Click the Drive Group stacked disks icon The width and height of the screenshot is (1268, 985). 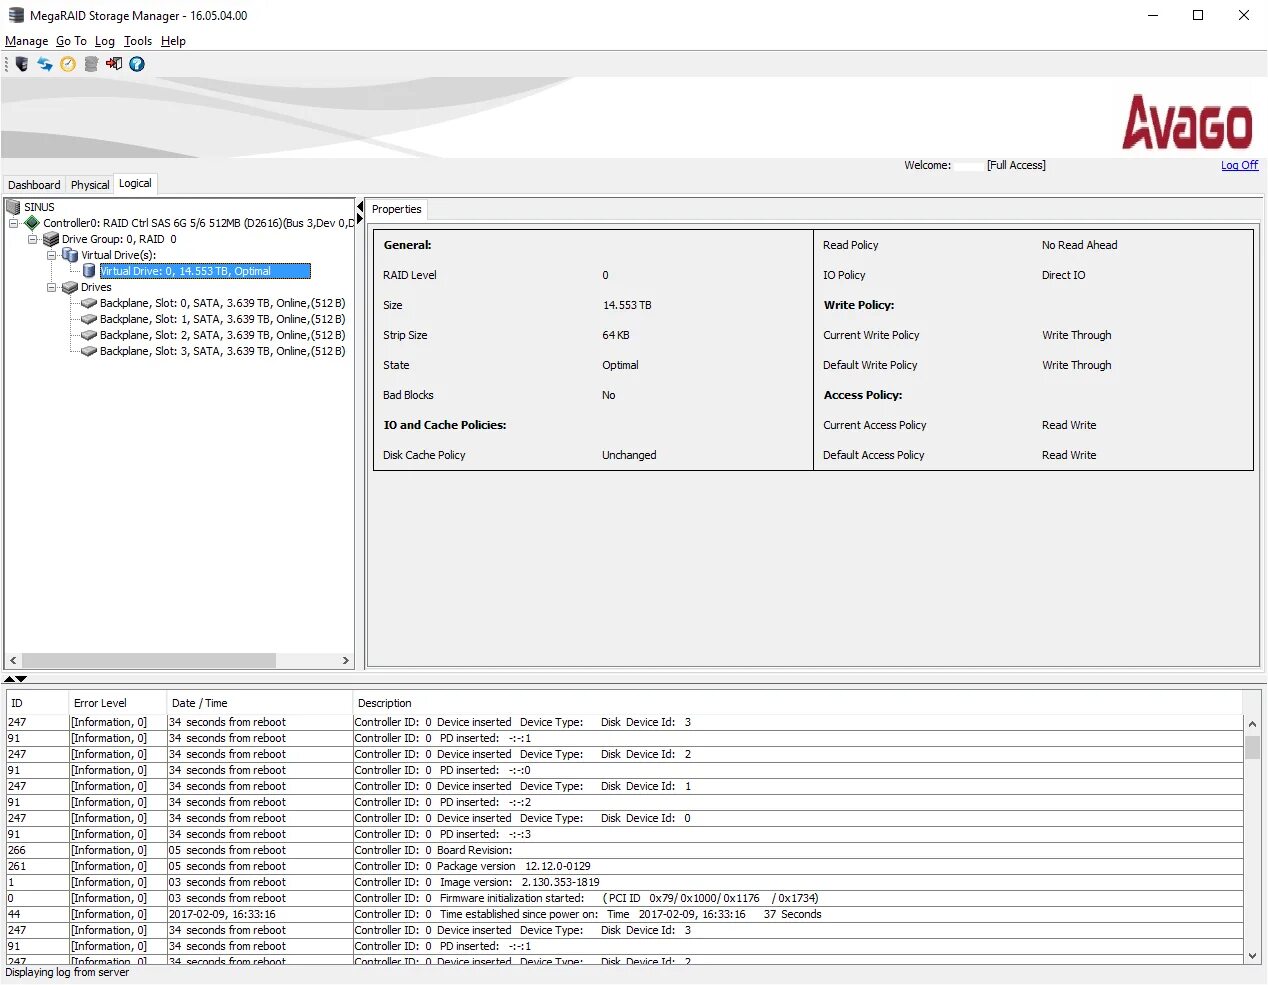(x=51, y=239)
